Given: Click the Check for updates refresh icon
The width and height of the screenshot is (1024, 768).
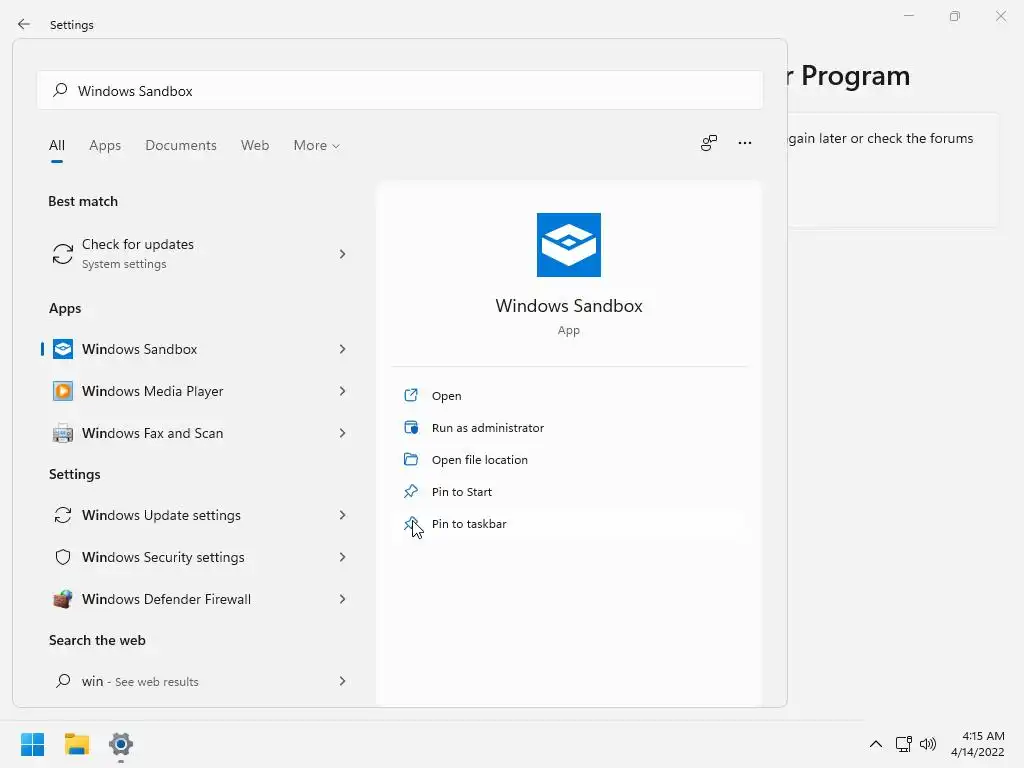Looking at the screenshot, I should 63,254.
